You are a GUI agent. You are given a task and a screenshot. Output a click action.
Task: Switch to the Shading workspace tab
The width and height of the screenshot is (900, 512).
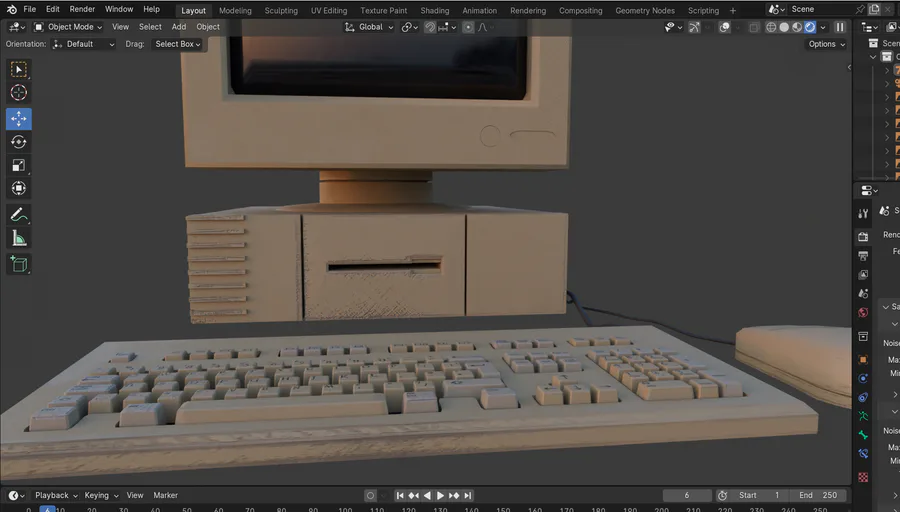point(435,10)
